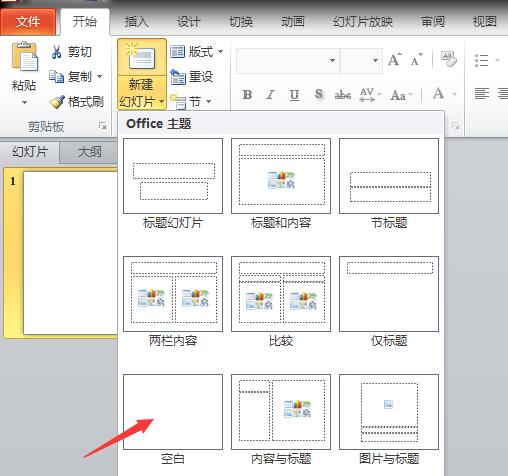Toggle Text Shadow formatting

pyautogui.click(x=319, y=95)
